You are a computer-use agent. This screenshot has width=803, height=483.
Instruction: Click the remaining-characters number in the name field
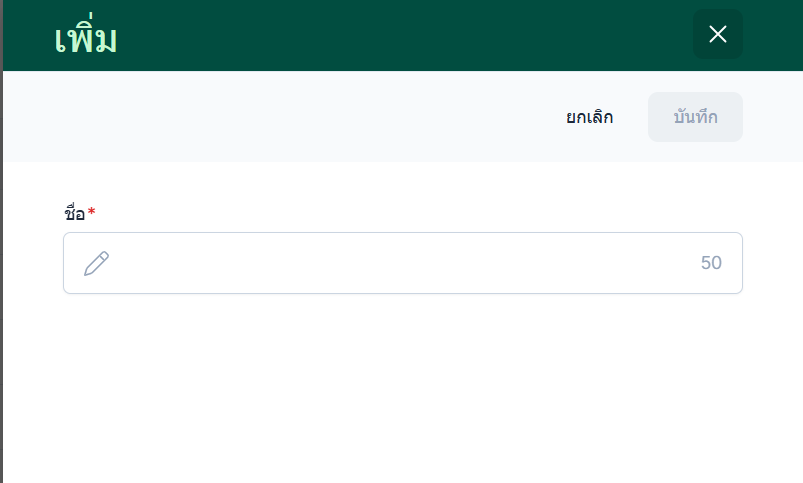(711, 263)
